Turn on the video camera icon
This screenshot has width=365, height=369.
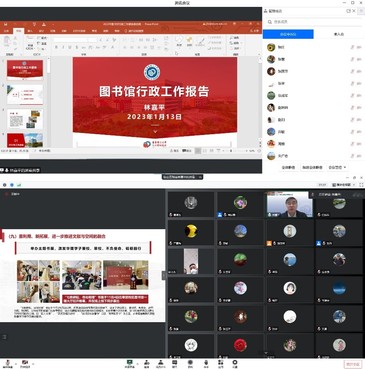25,363
